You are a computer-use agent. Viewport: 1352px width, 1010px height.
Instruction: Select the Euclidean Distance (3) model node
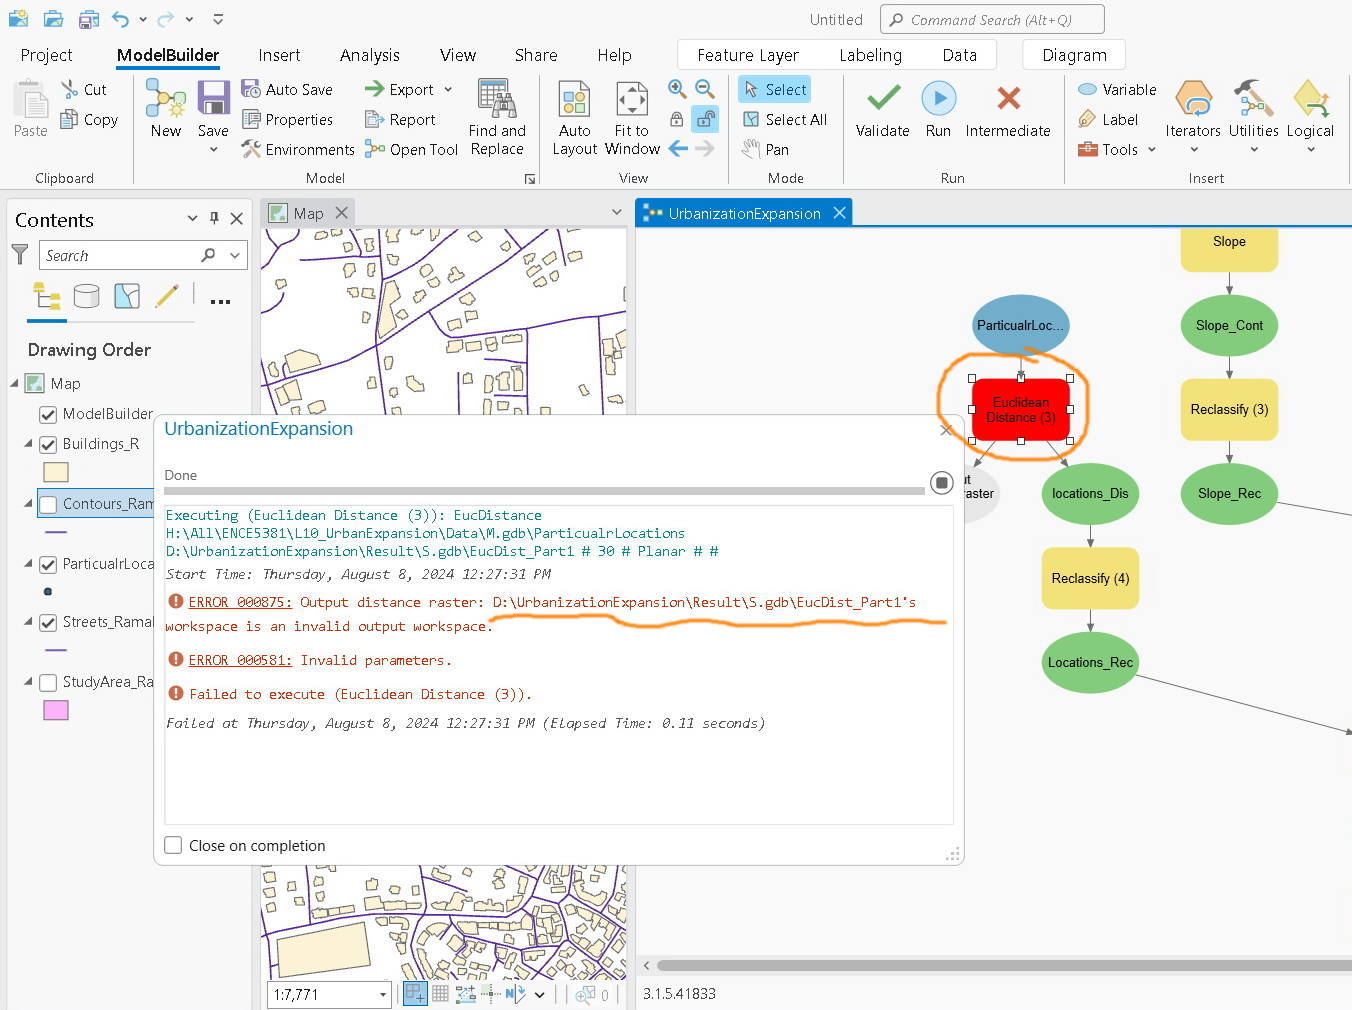1020,410
